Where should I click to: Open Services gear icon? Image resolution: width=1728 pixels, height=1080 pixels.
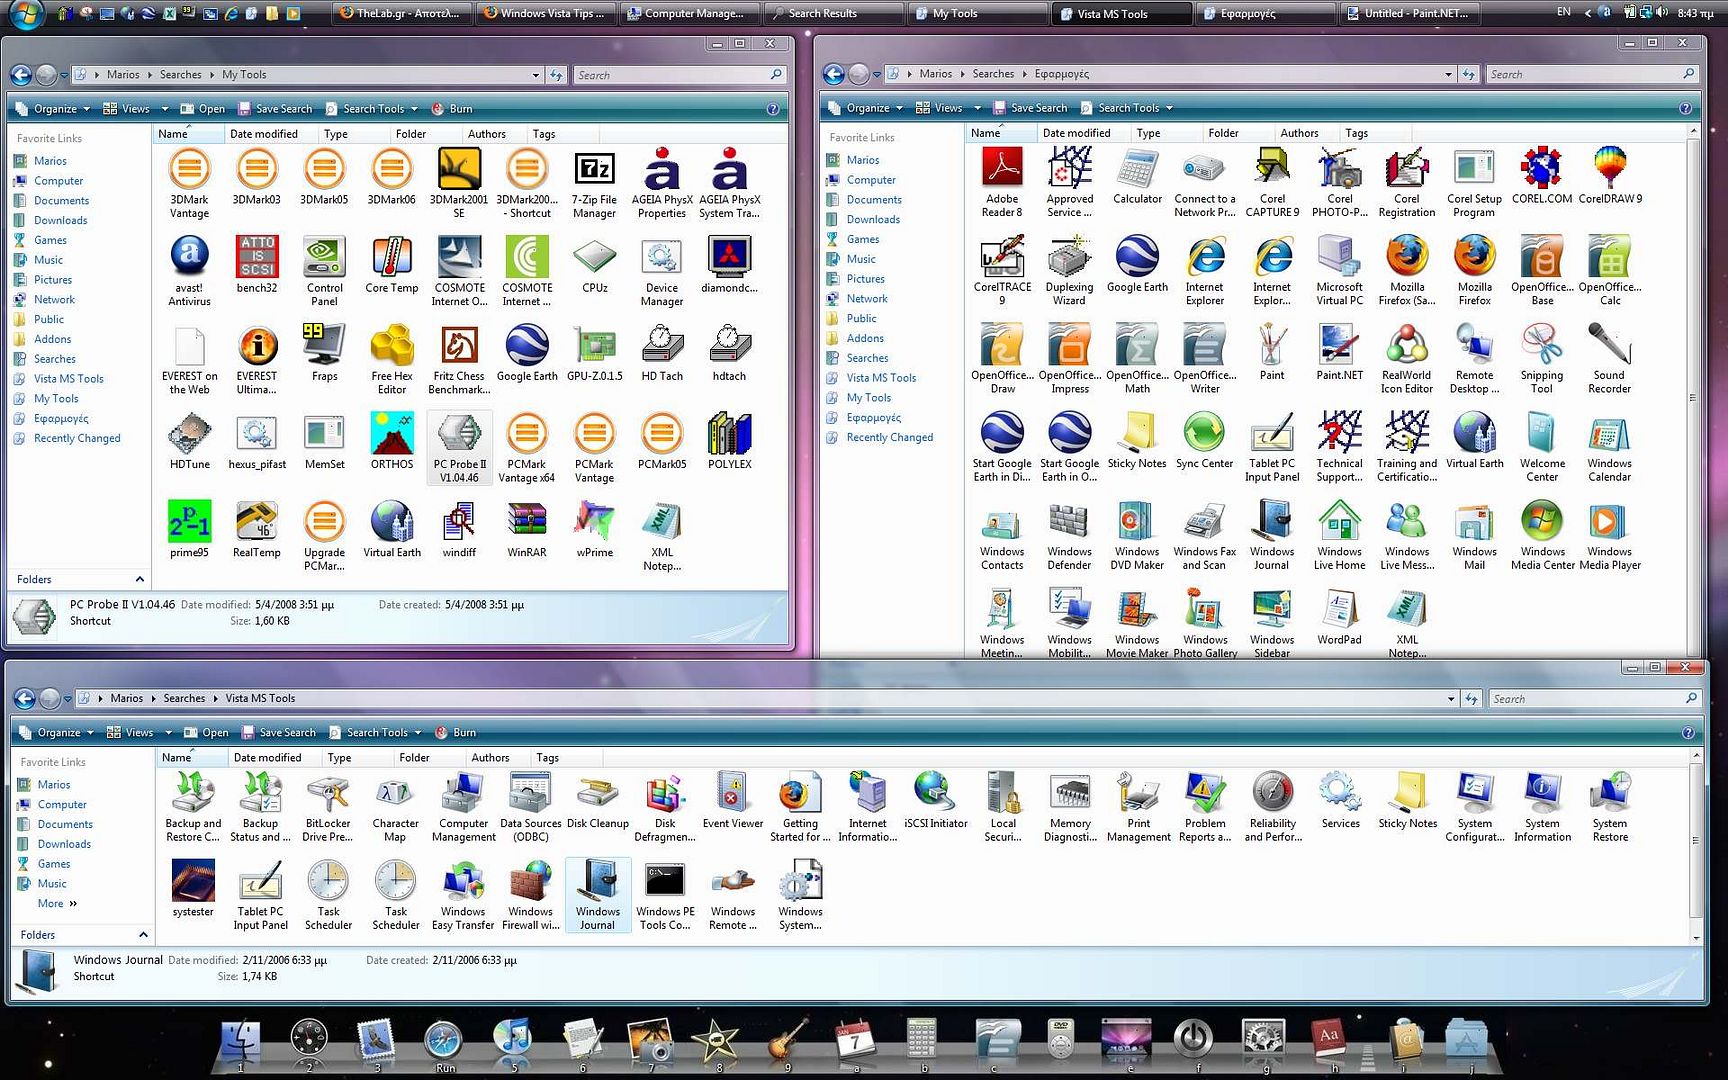1340,801
